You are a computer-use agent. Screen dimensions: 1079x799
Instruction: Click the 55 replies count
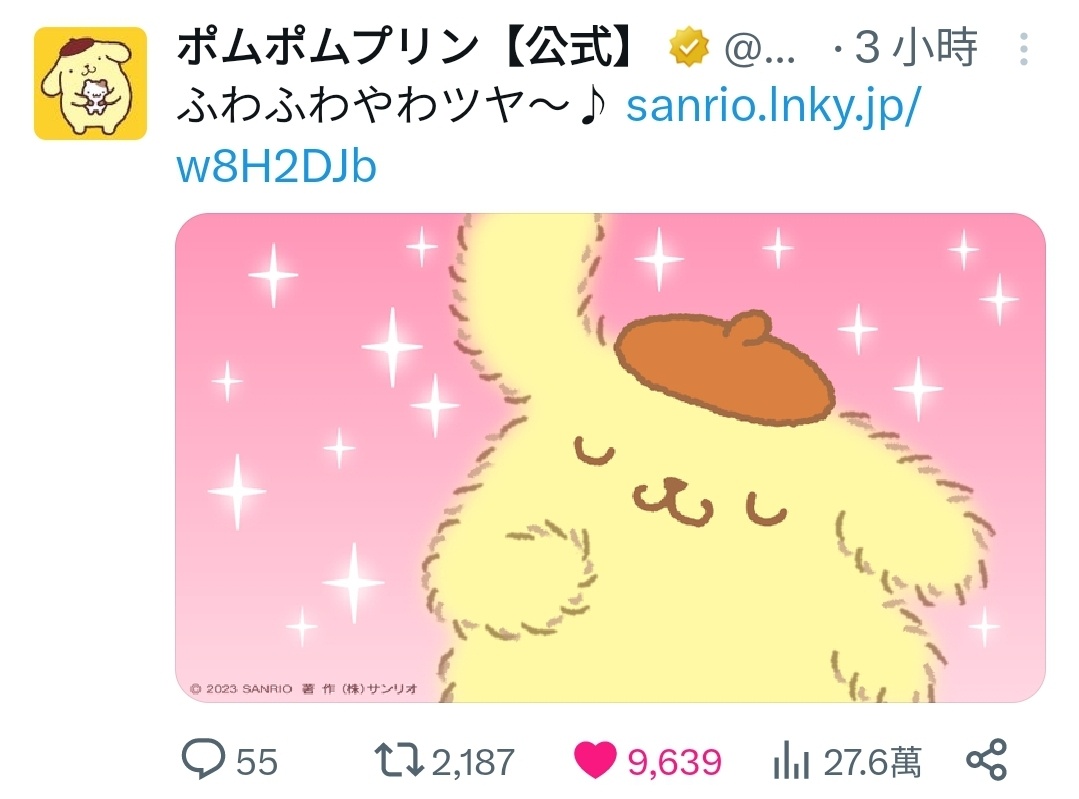coord(257,762)
